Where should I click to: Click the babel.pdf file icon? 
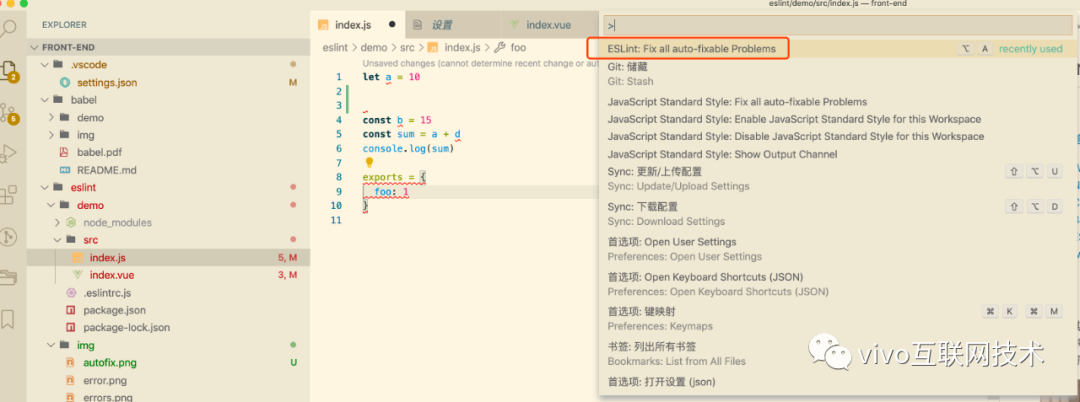pos(65,152)
